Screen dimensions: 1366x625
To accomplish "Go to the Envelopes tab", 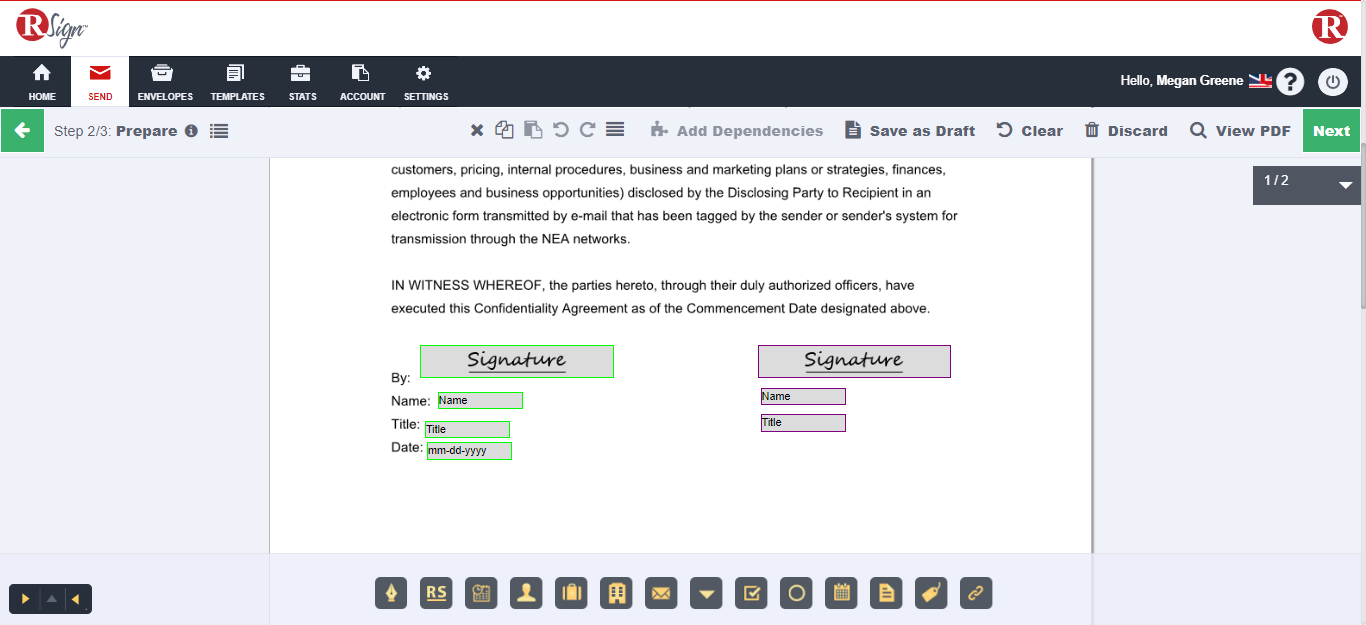I will 165,82.
